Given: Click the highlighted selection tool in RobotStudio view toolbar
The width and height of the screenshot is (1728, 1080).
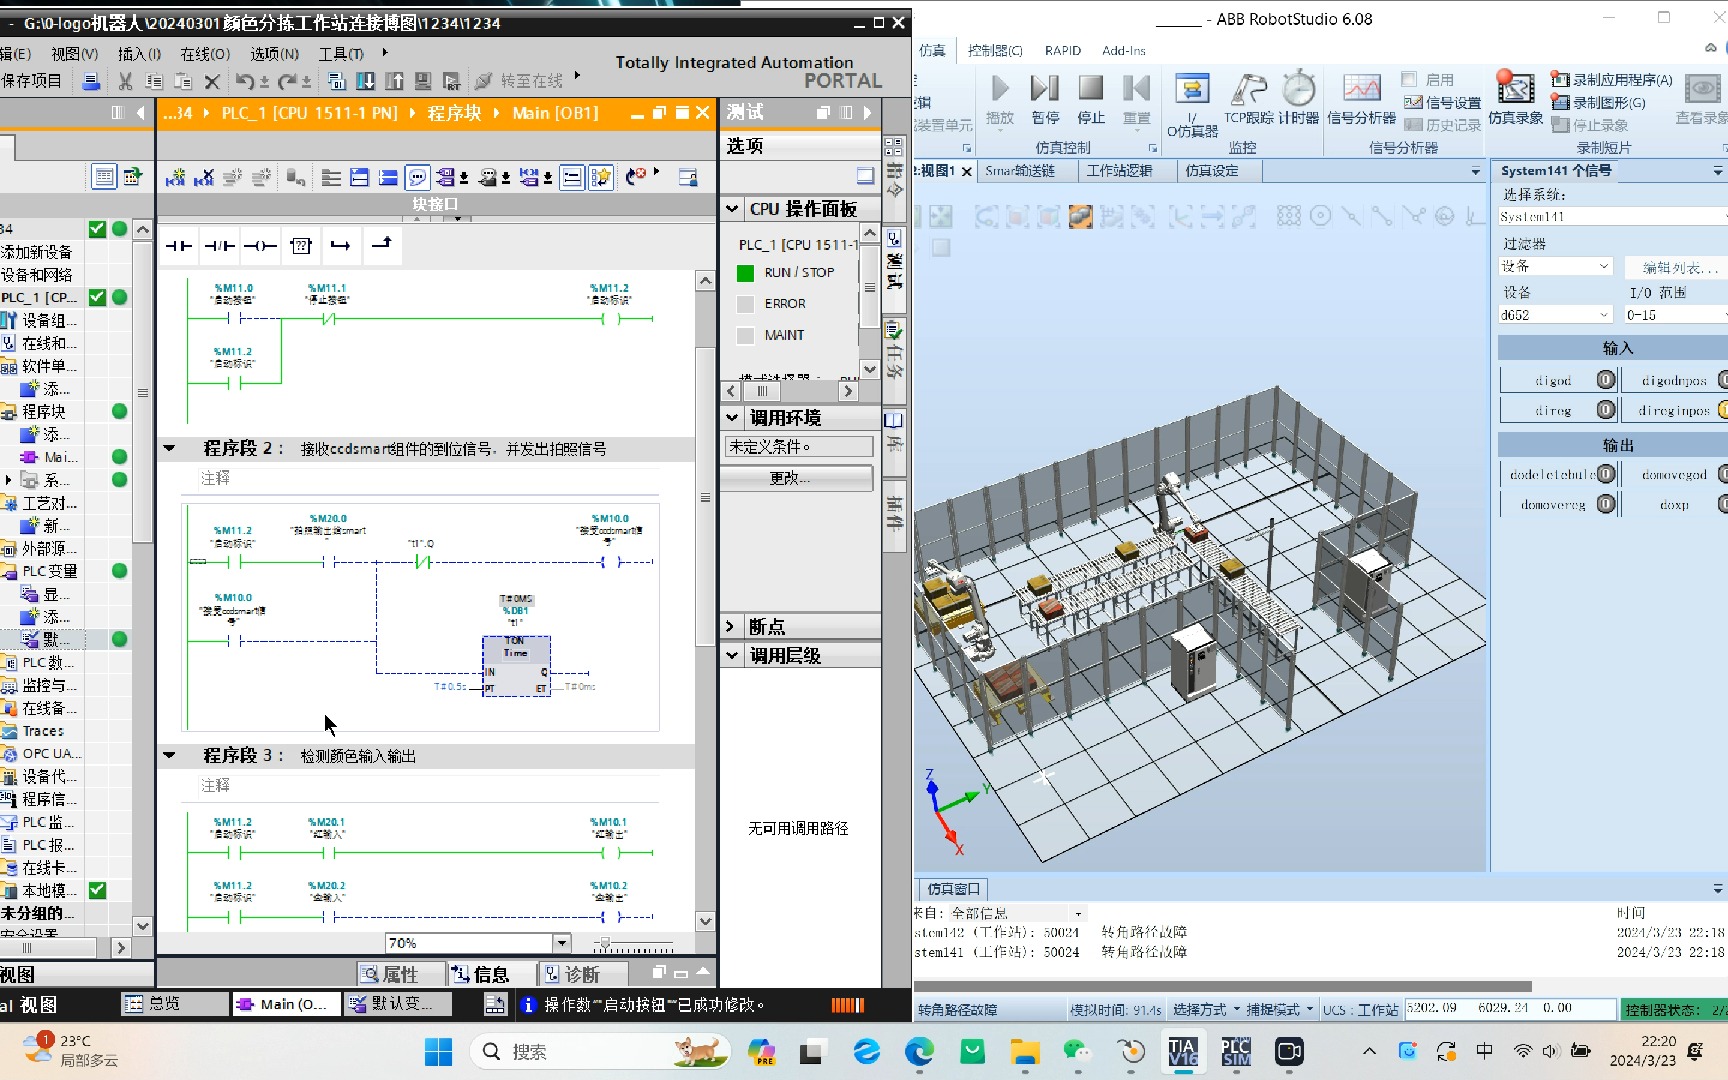Looking at the screenshot, I should click(1080, 216).
